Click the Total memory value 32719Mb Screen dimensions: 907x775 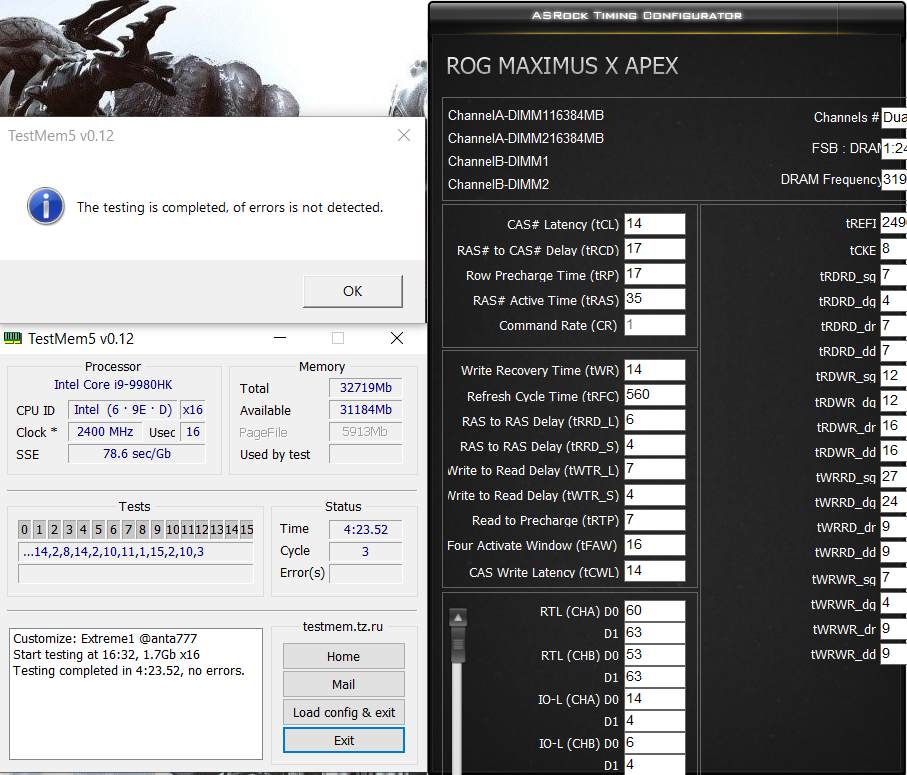click(366, 388)
